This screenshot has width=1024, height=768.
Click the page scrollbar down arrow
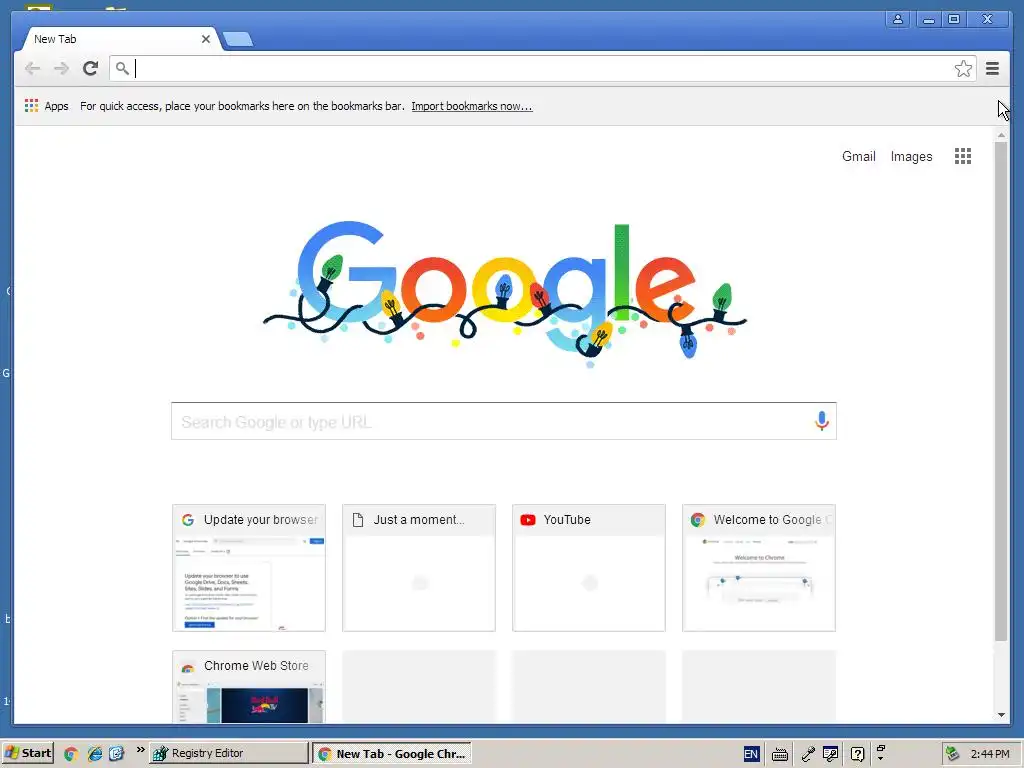coord(1001,715)
